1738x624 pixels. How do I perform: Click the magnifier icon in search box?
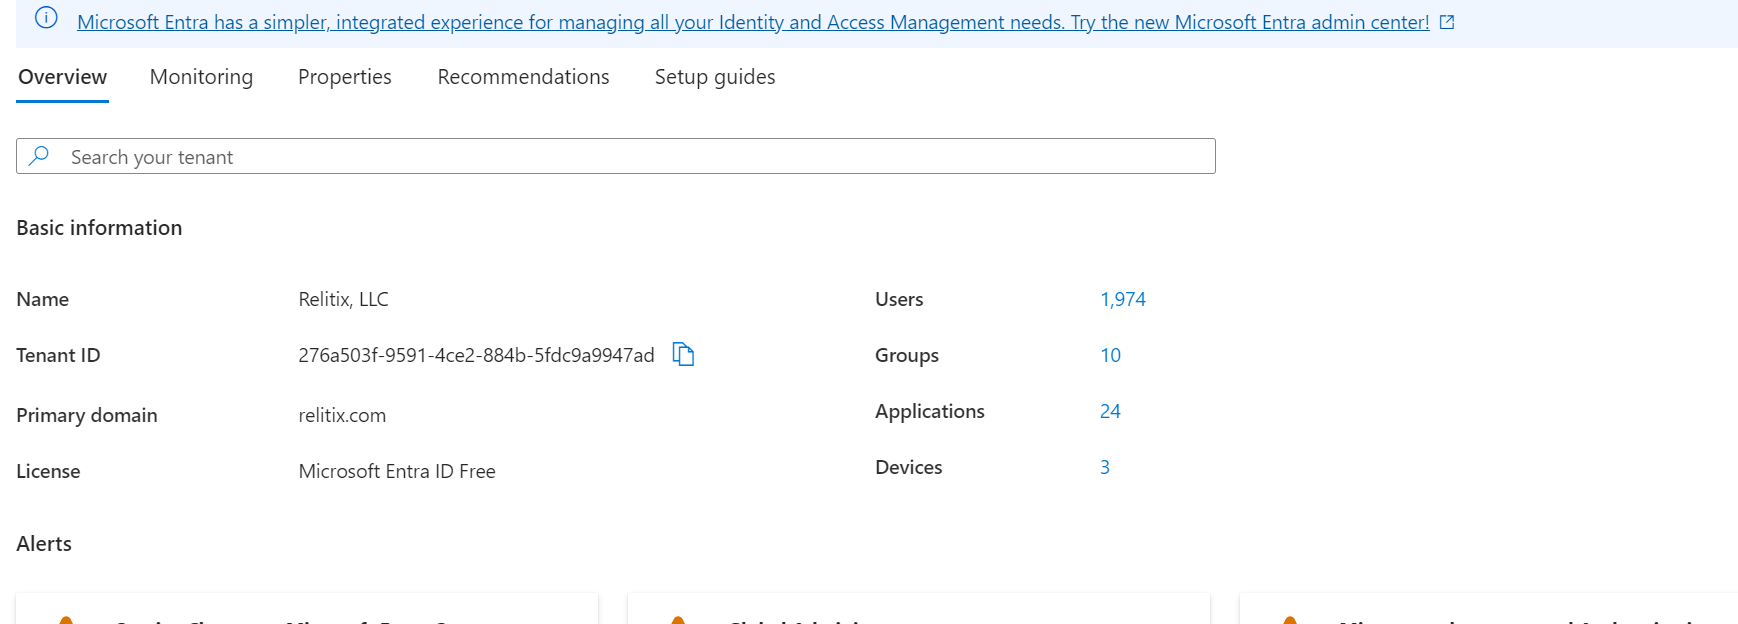39,155
